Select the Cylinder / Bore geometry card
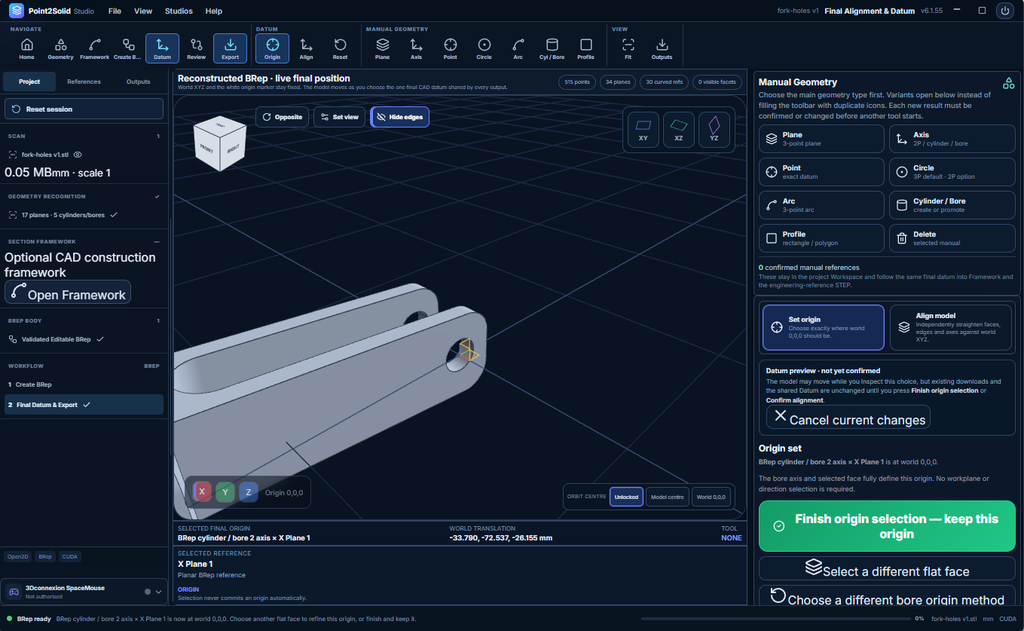Viewport: 1024px width, 631px height. tap(952, 205)
